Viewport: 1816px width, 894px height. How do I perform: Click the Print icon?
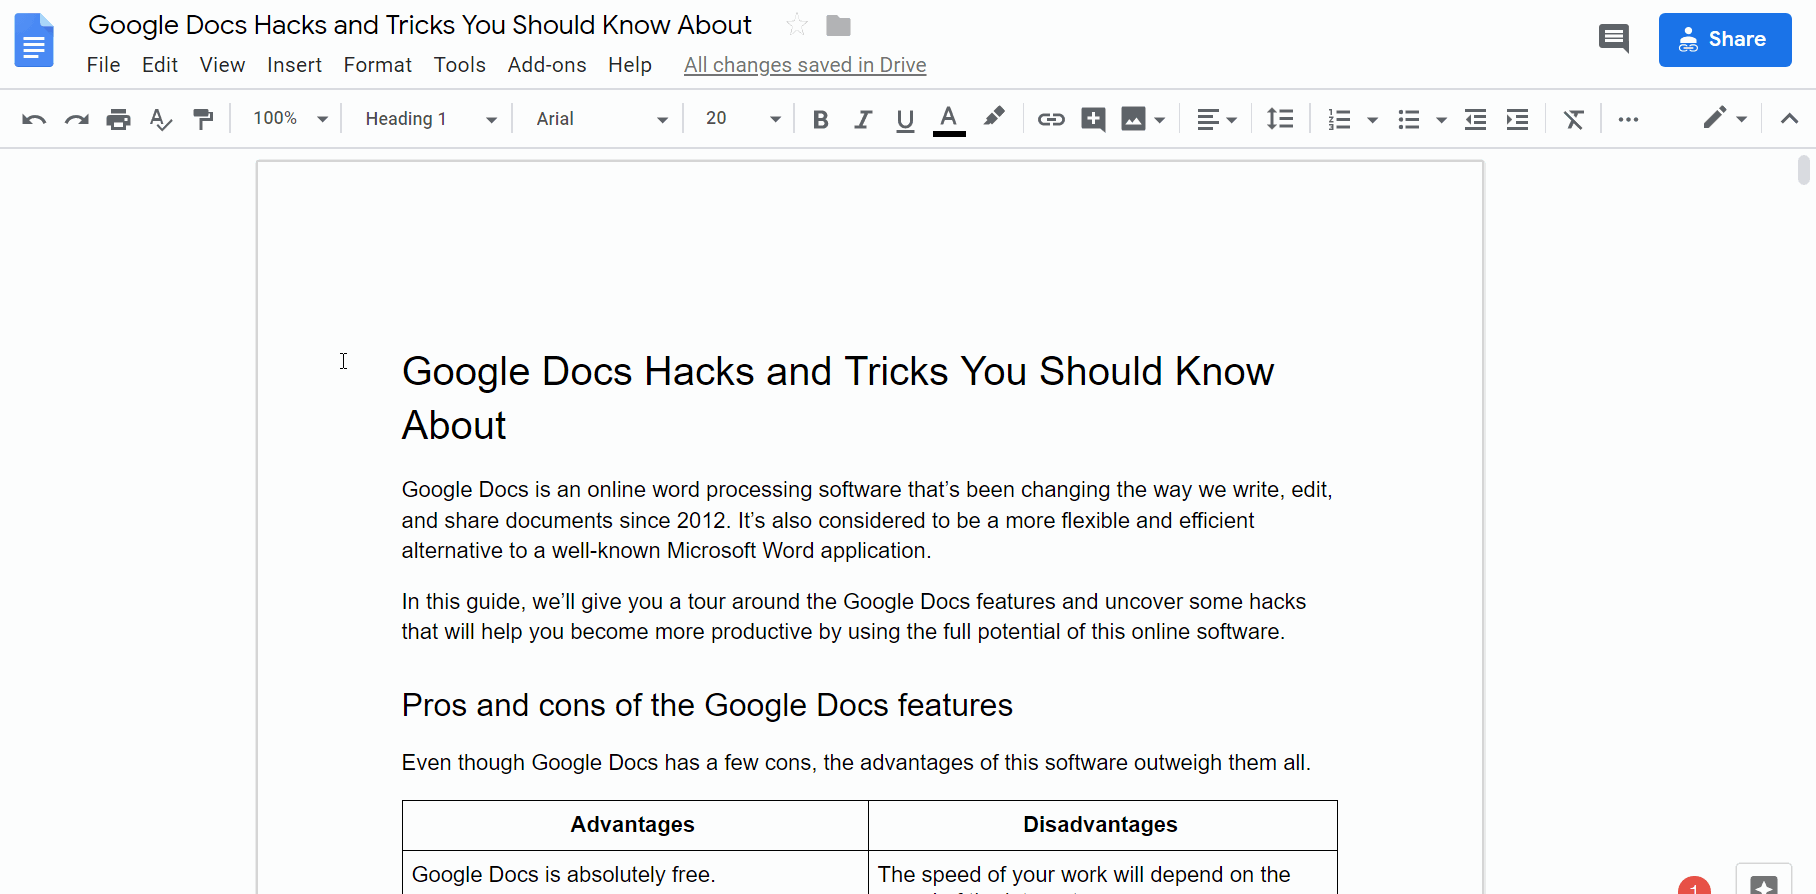pos(118,119)
